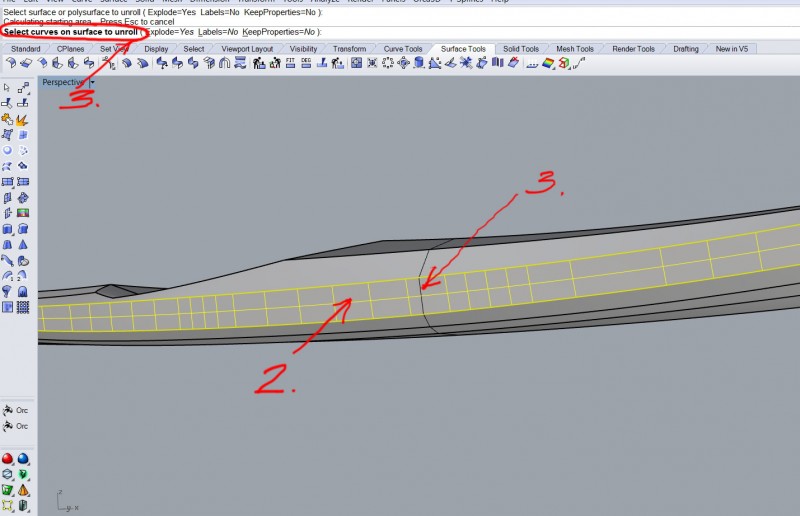
Task: Click the blue sphere render icon
Action: coord(23,458)
